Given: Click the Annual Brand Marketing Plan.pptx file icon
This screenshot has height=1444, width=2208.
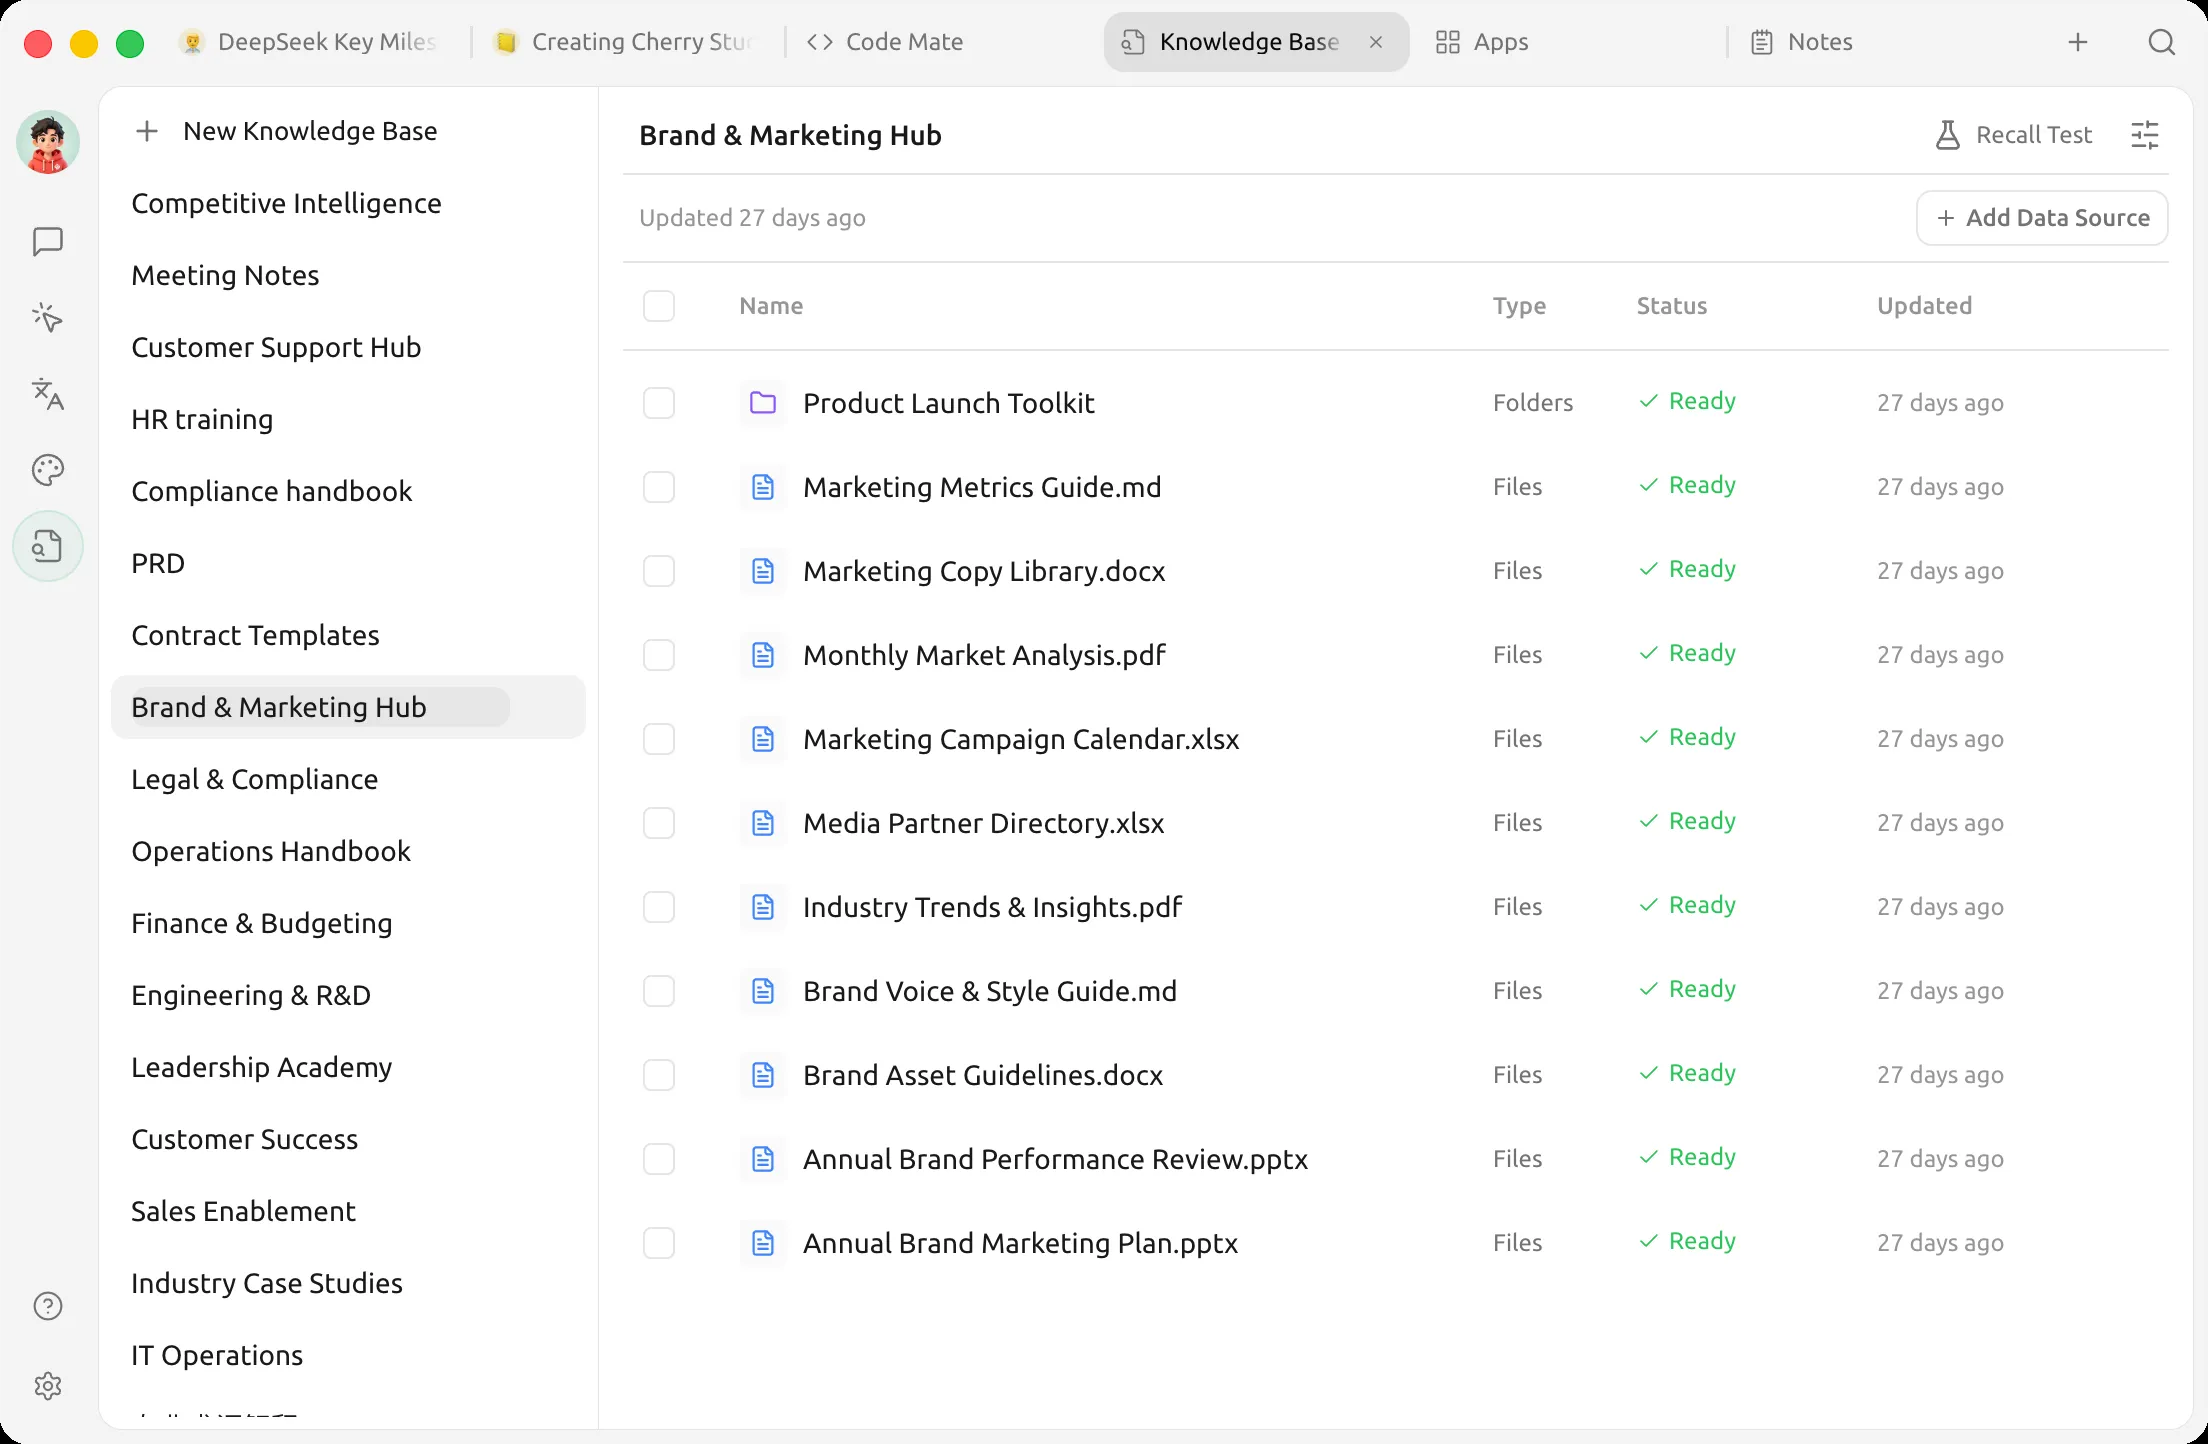Looking at the screenshot, I should click(763, 1243).
